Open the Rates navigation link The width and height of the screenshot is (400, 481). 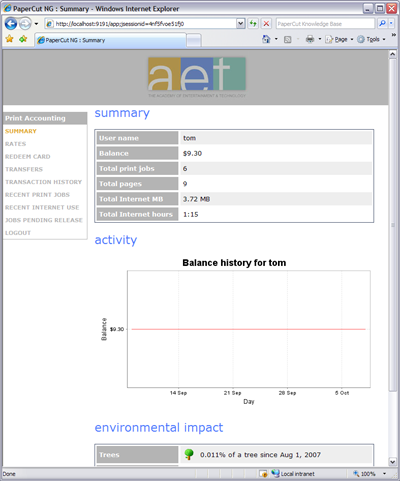[x=15, y=144]
